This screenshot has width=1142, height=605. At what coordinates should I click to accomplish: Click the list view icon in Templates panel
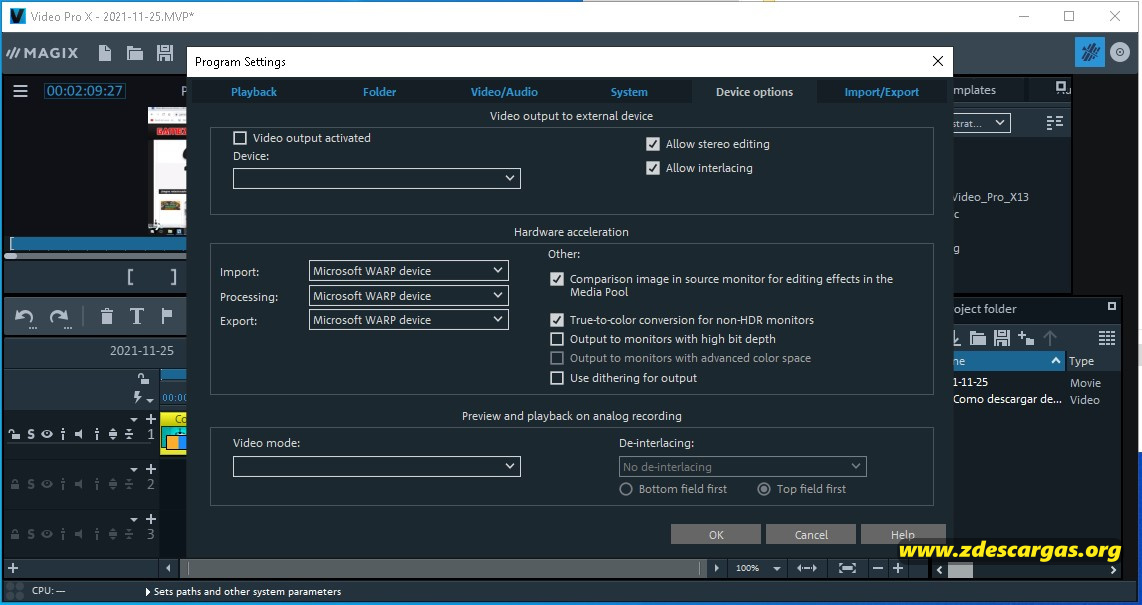pos(1055,123)
